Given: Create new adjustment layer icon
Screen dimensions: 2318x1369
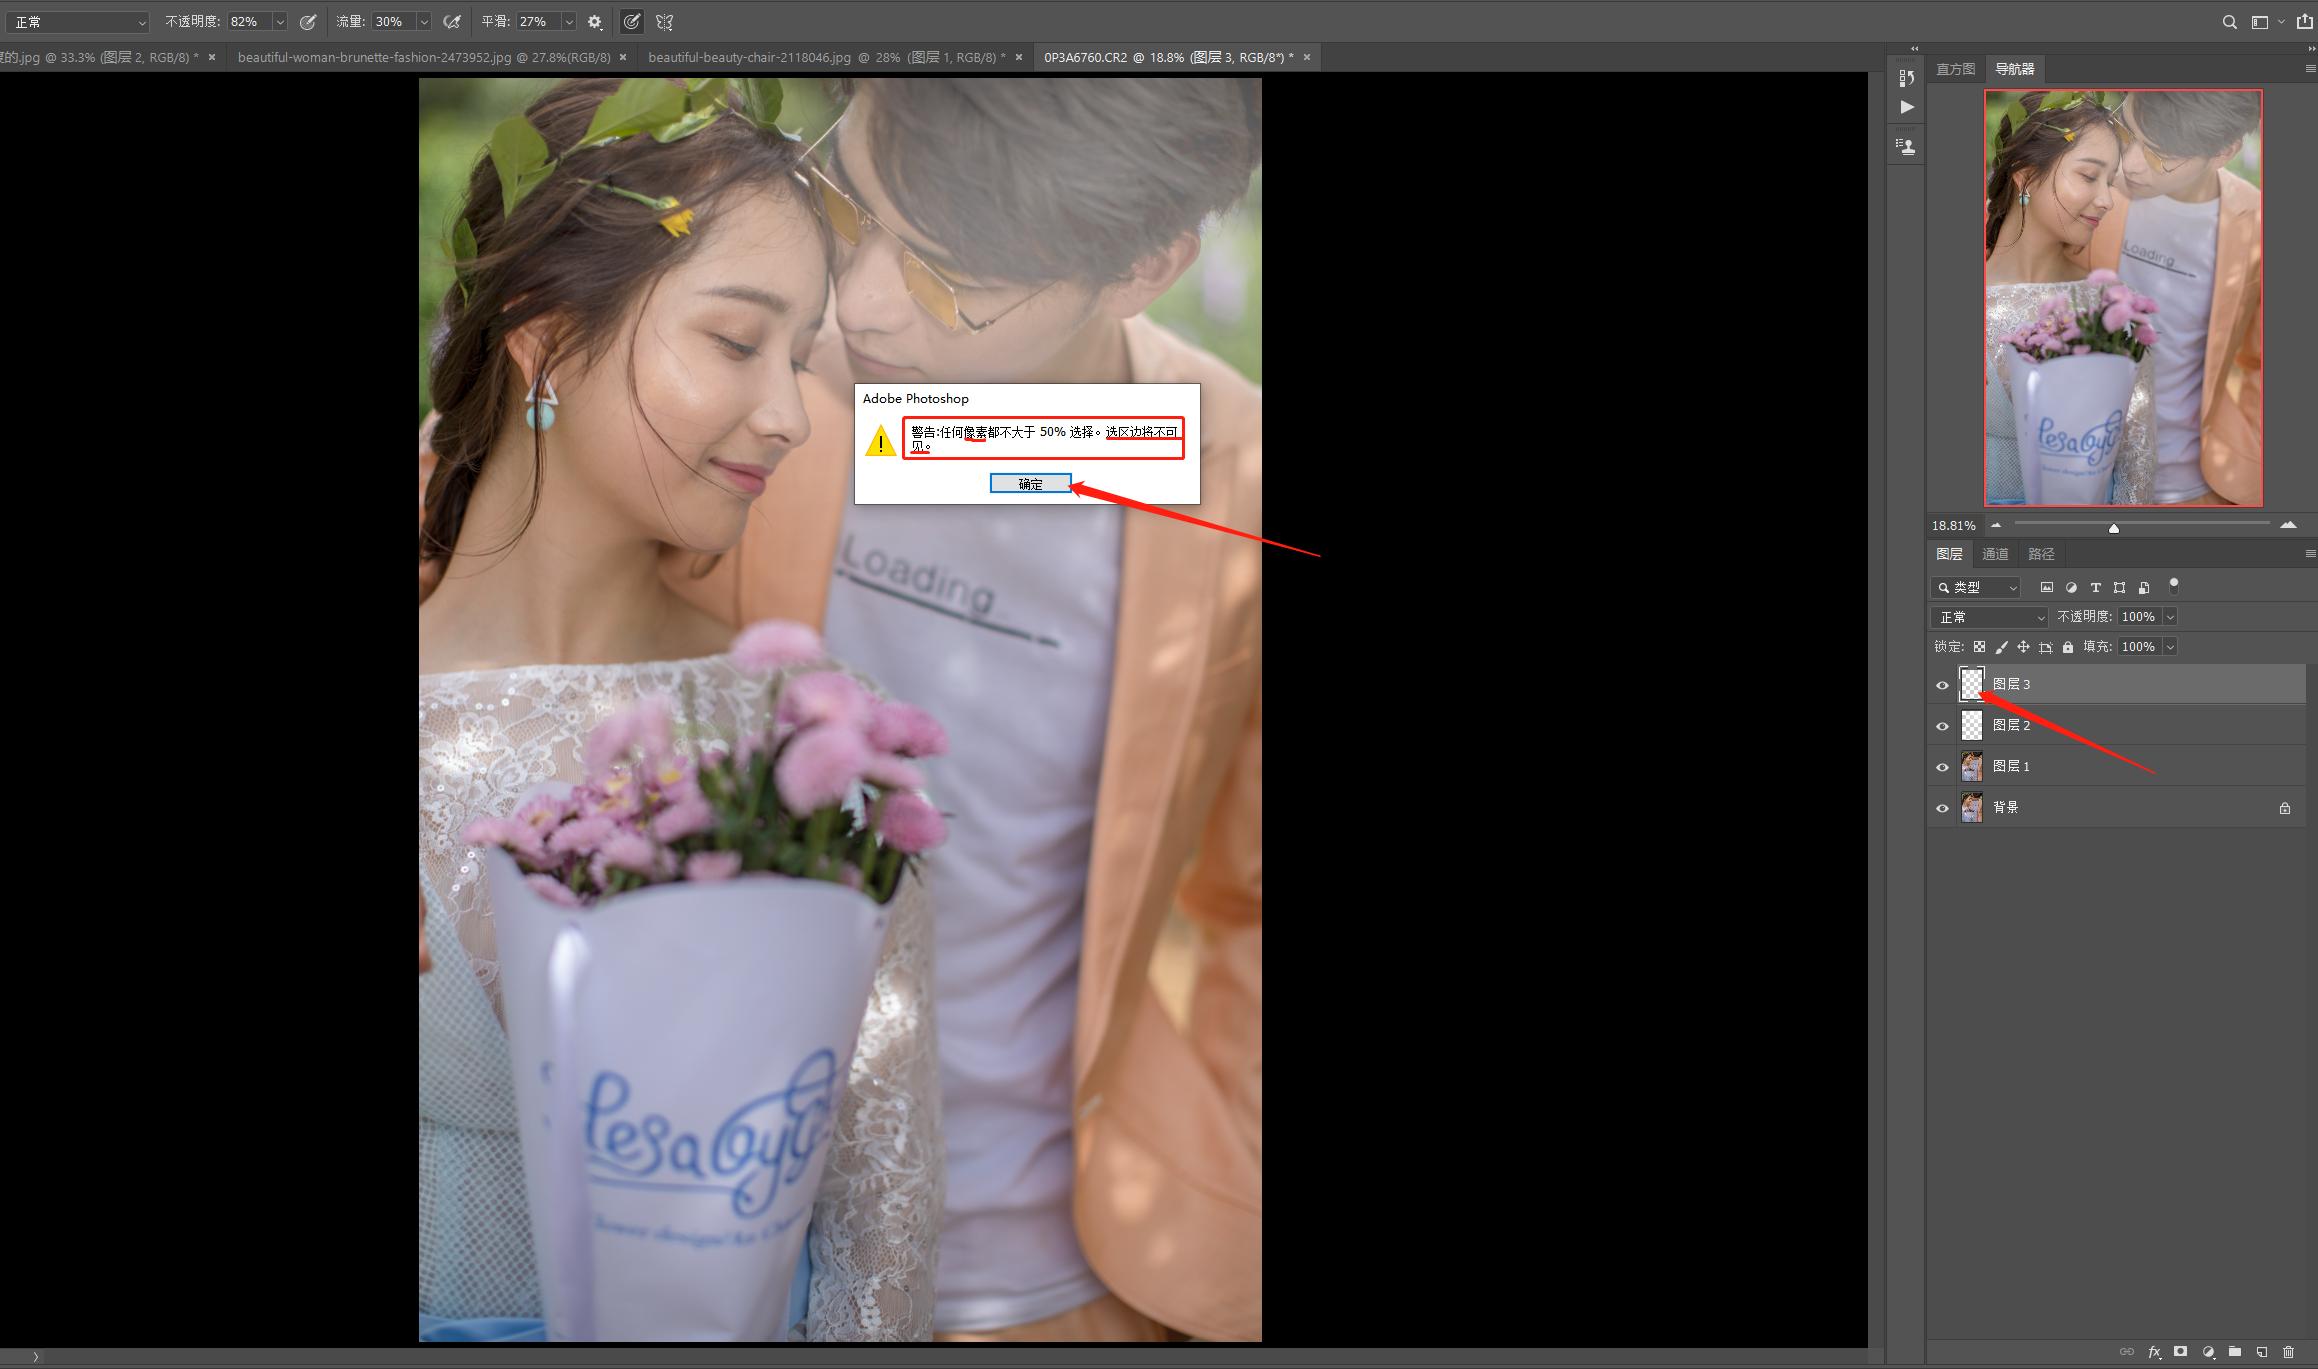Looking at the screenshot, I should (2208, 1352).
